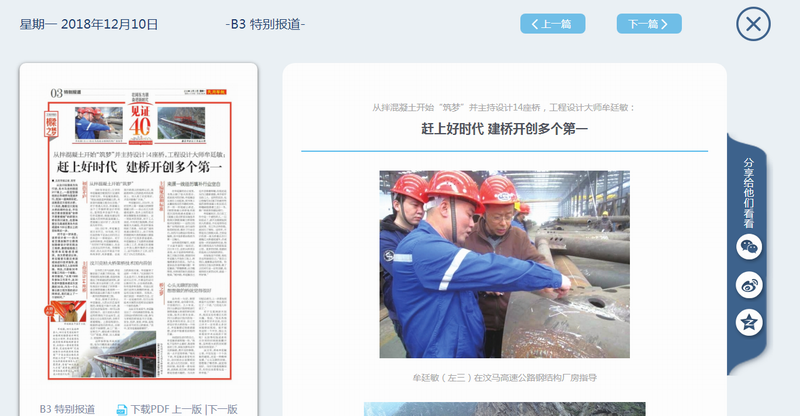The image size is (800, 416).
Task: Close the article viewer with X icon
Action: [755, 23]
